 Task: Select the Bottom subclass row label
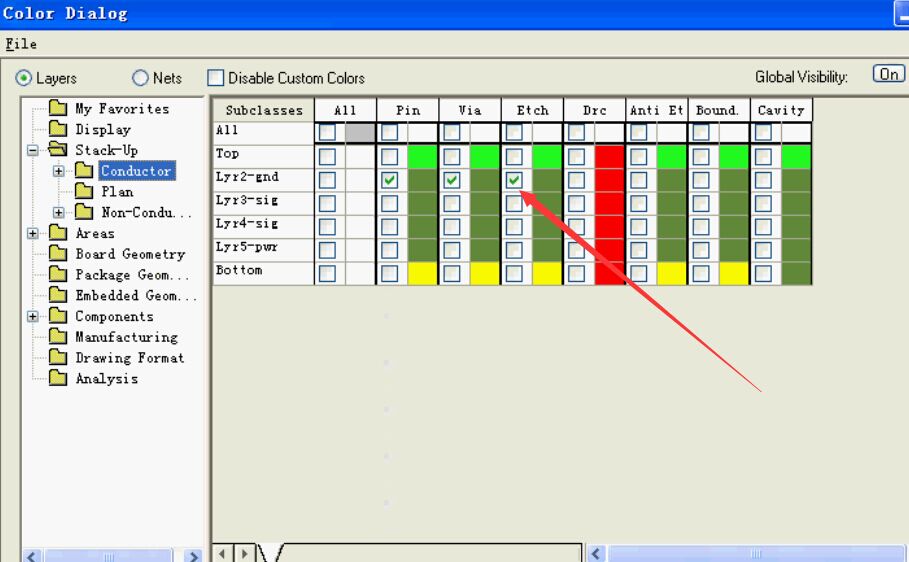[239, 270]
